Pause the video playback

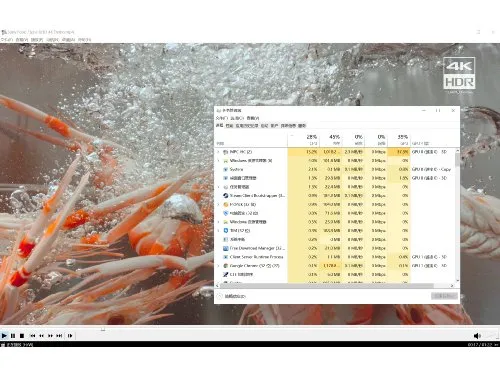pos(13,335)
